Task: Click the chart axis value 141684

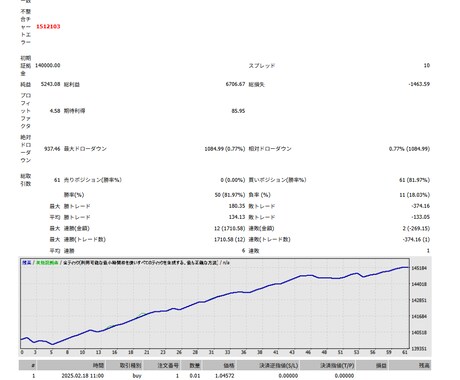Action: (419, 316)
